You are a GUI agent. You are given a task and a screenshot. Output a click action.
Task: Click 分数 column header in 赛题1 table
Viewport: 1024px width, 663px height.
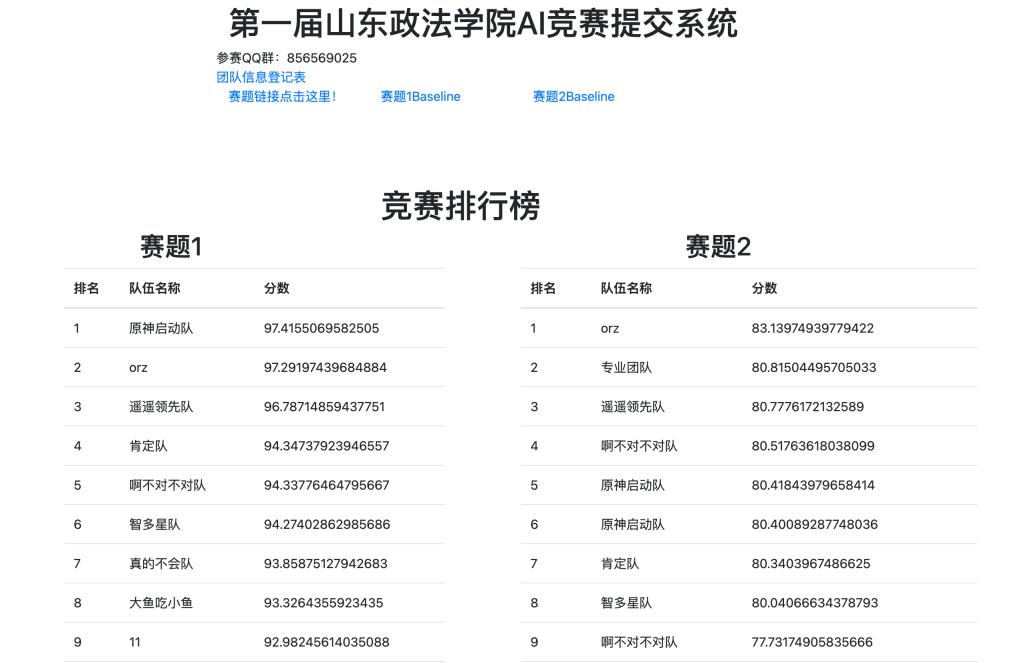pos(276,288)
